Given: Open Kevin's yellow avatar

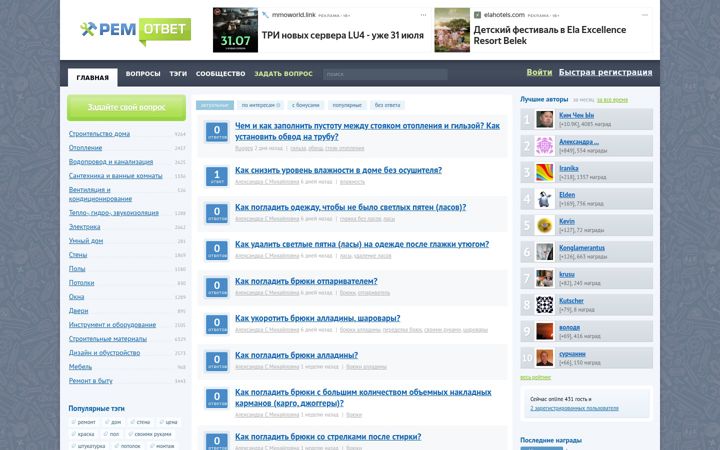Looking at the screenshot, I should [x=545, y=225].
